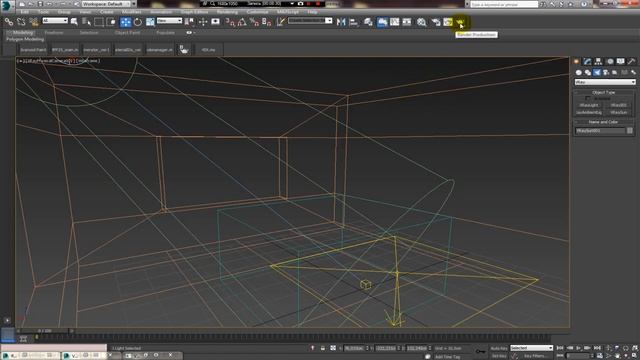Click the Play Animation button
Viewport: 640px width, 360px height.
pos(578,348)
